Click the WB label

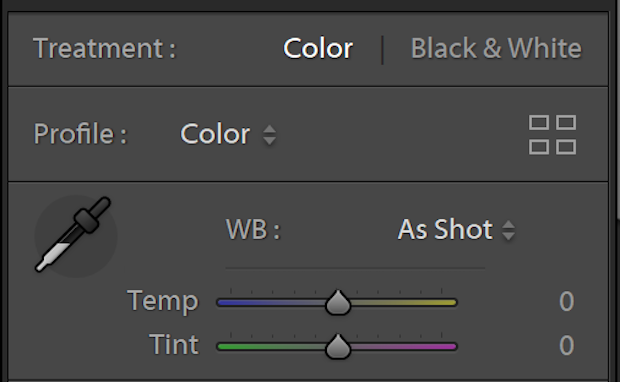pyautogui.click(x=253, y=229)
